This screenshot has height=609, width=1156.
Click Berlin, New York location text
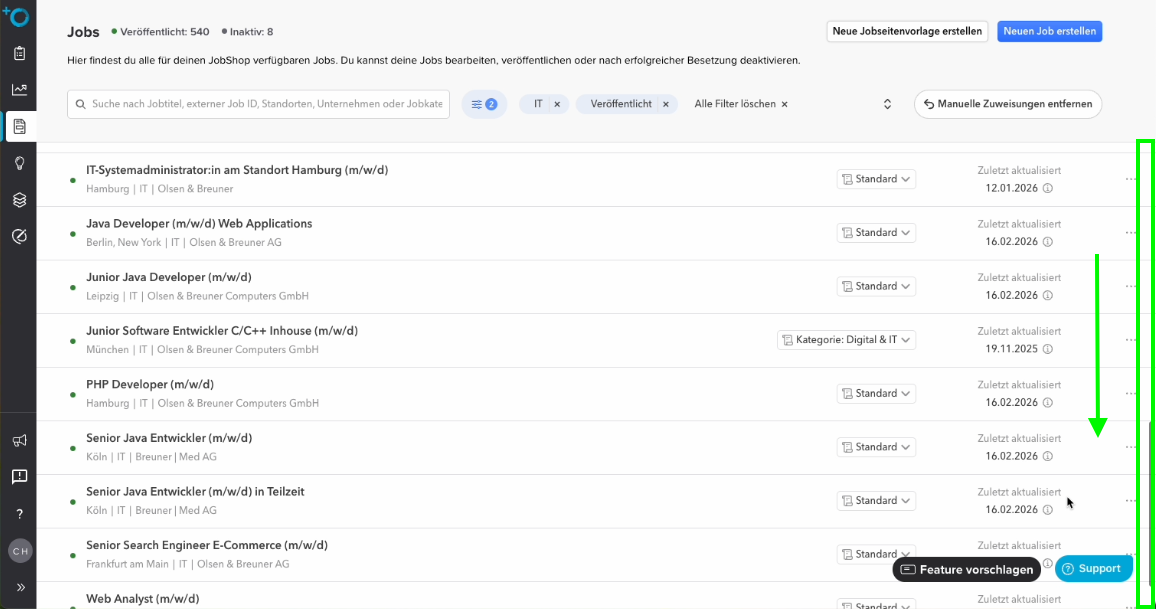(x=123, y=243)
